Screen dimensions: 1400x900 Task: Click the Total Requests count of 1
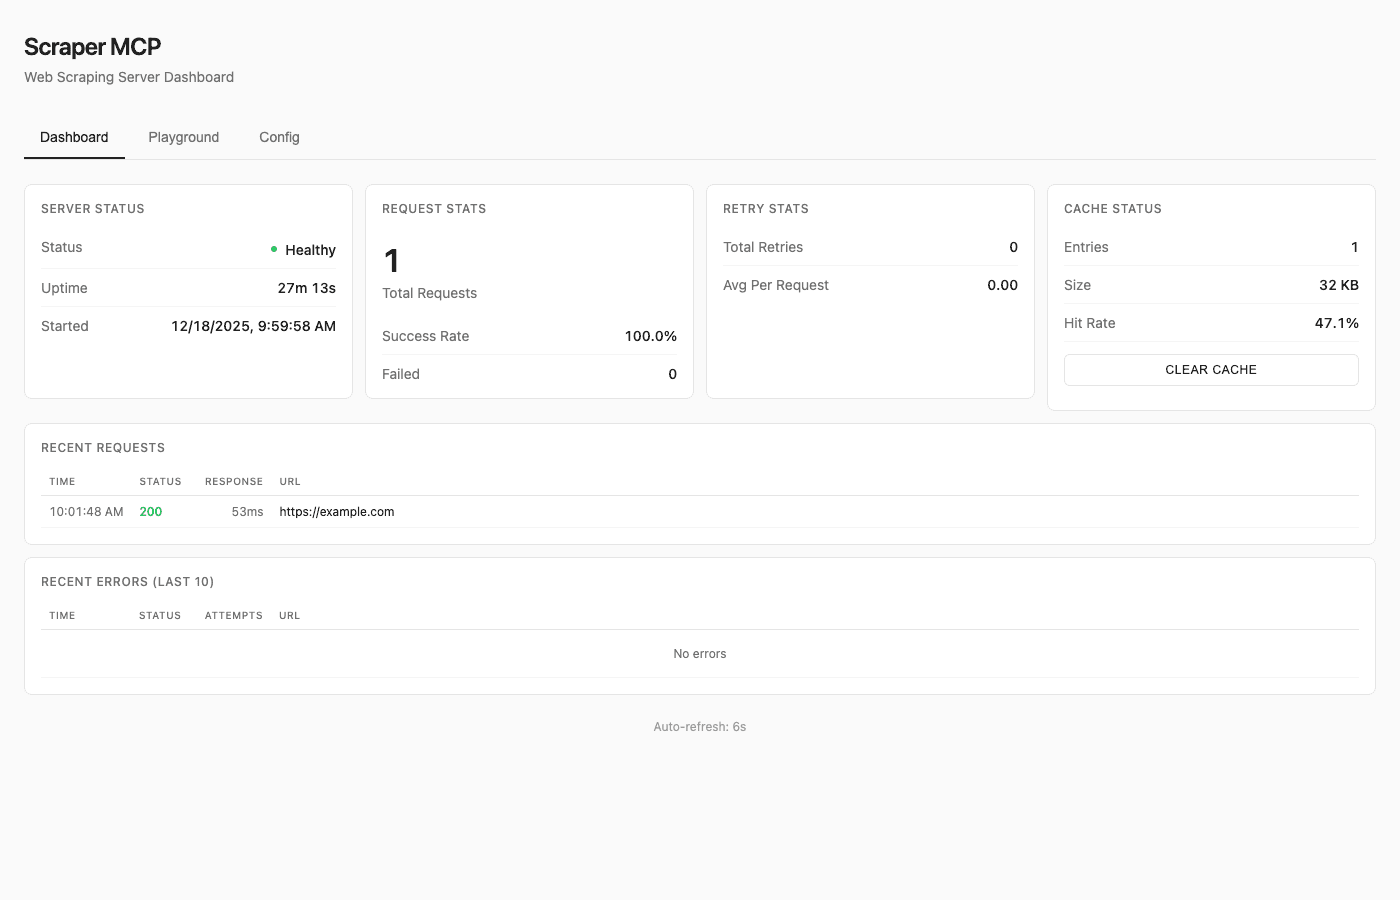390,261
